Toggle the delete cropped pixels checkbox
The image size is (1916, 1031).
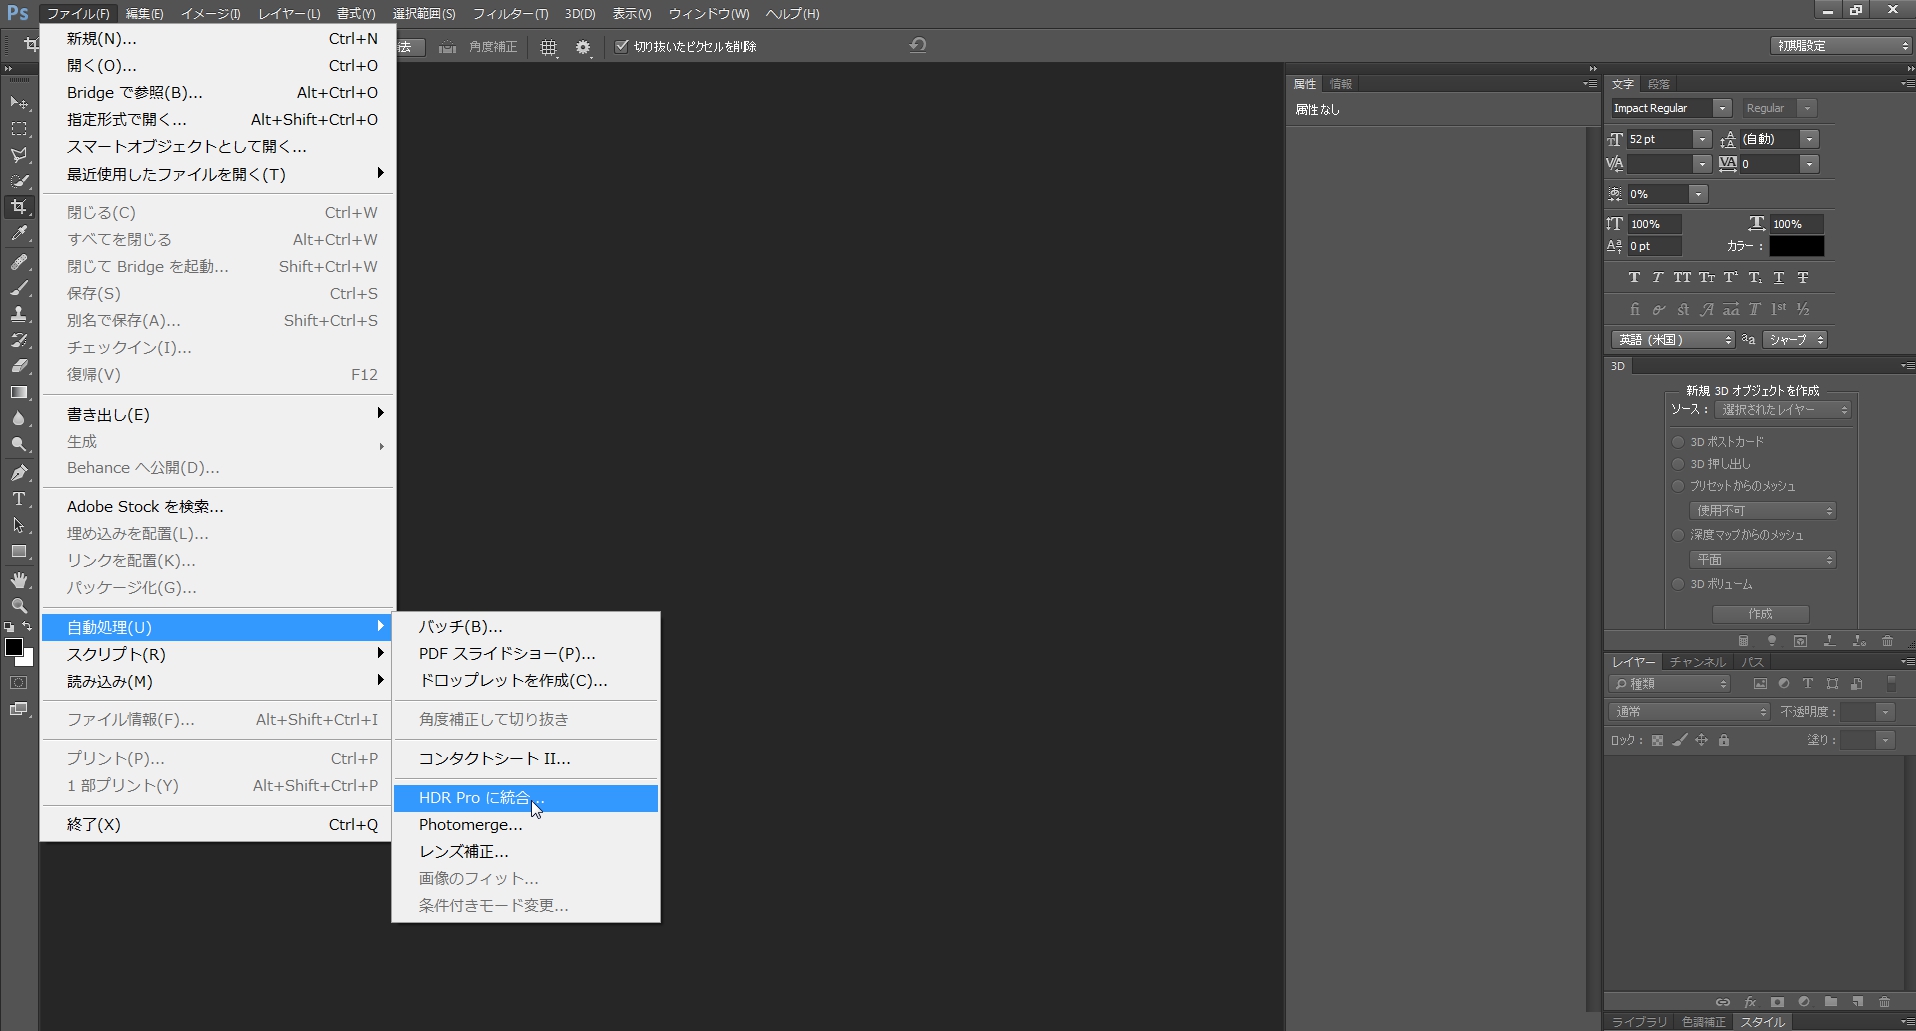[622, 46]
